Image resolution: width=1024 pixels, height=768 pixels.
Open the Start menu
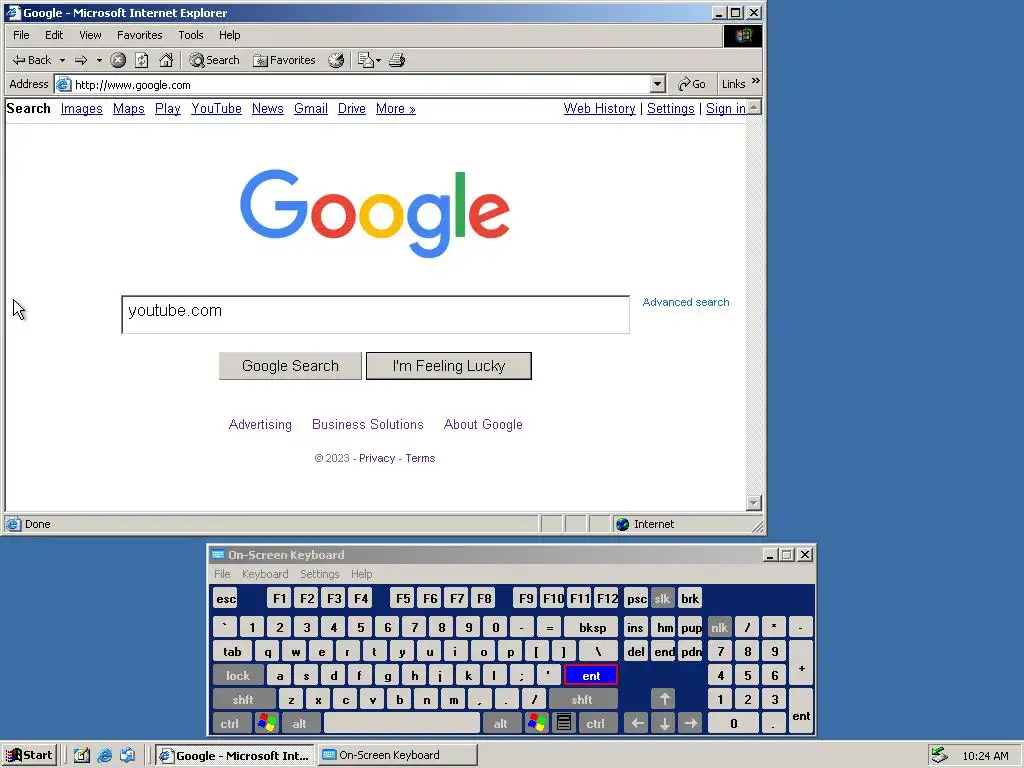(29, 755)
